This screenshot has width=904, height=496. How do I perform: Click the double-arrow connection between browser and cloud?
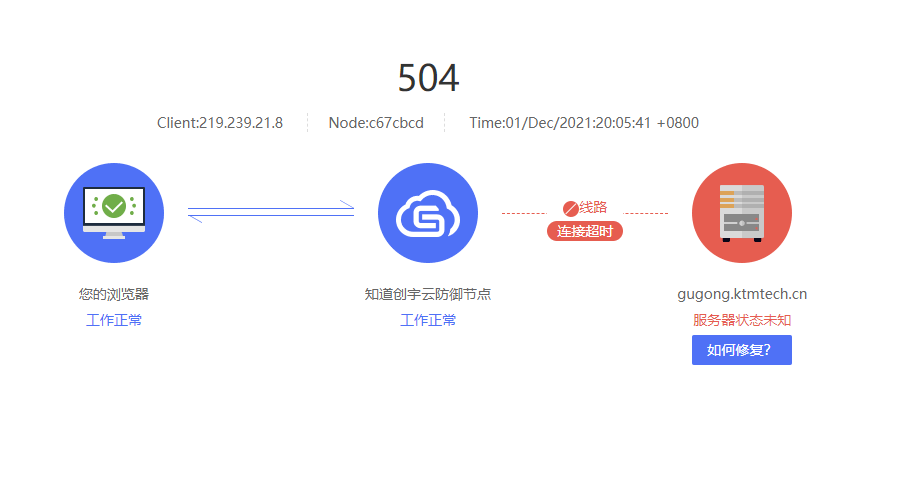point(271,212)
